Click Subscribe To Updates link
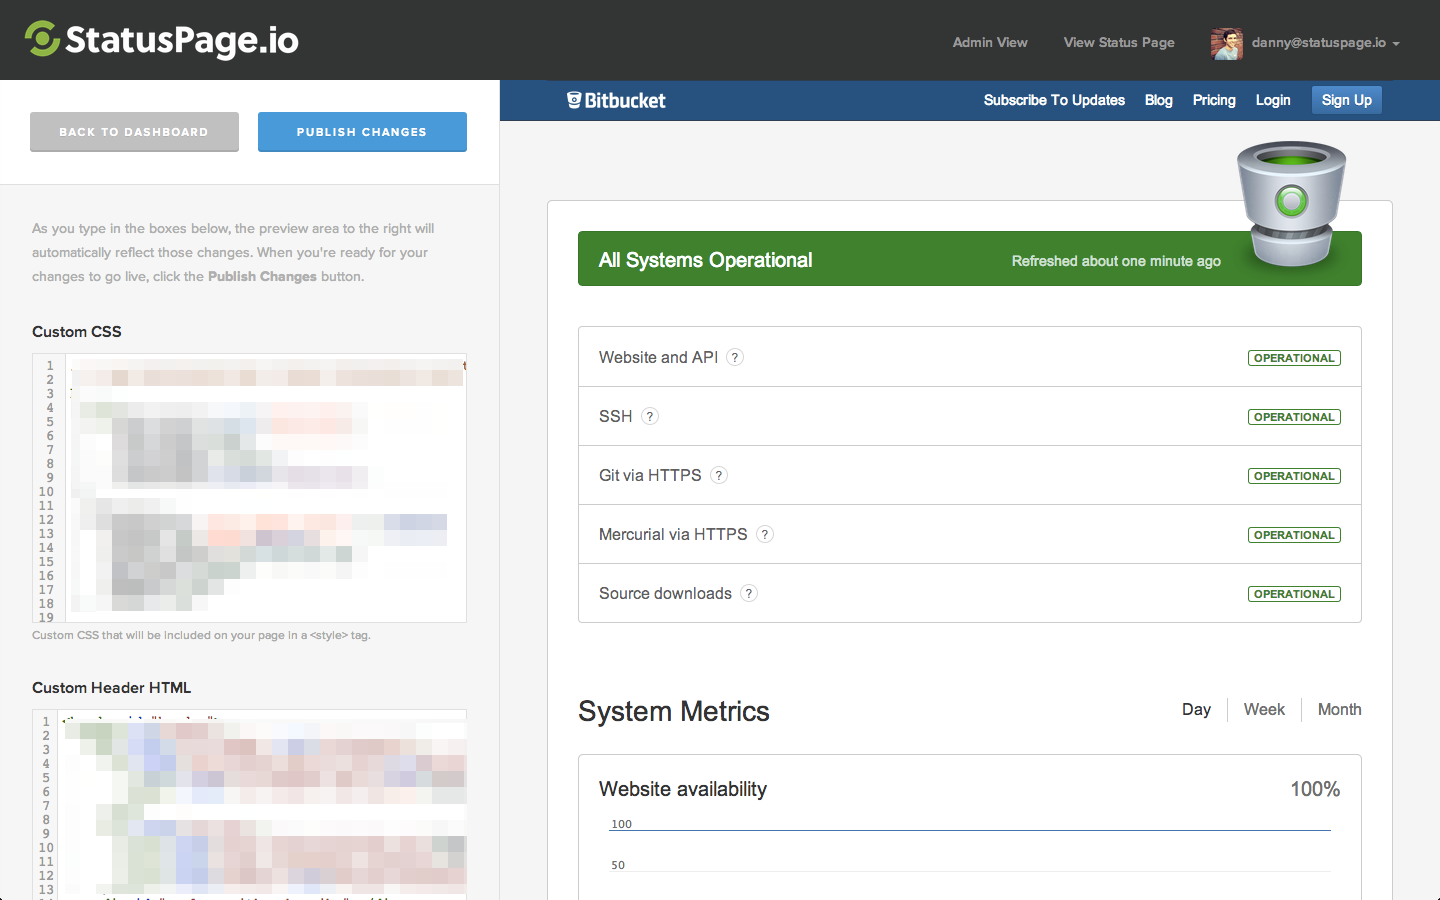 1054,100
